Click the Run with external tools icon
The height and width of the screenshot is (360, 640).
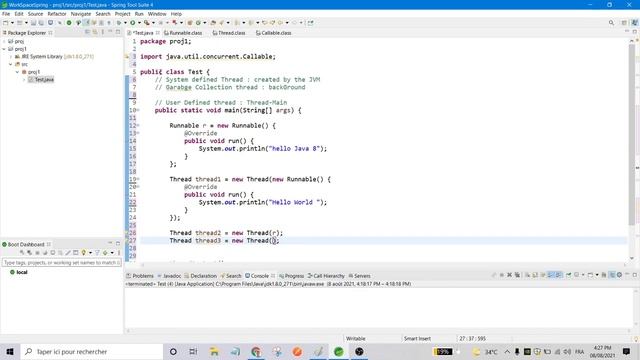pyautogui.click(x=147, y=23)
